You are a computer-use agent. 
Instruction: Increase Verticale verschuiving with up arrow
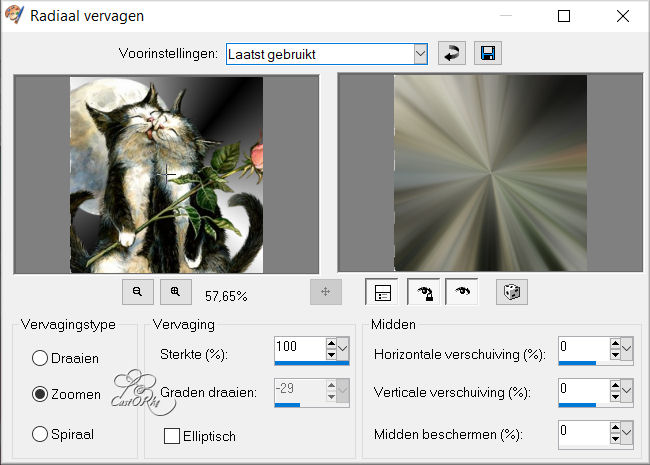615,385
